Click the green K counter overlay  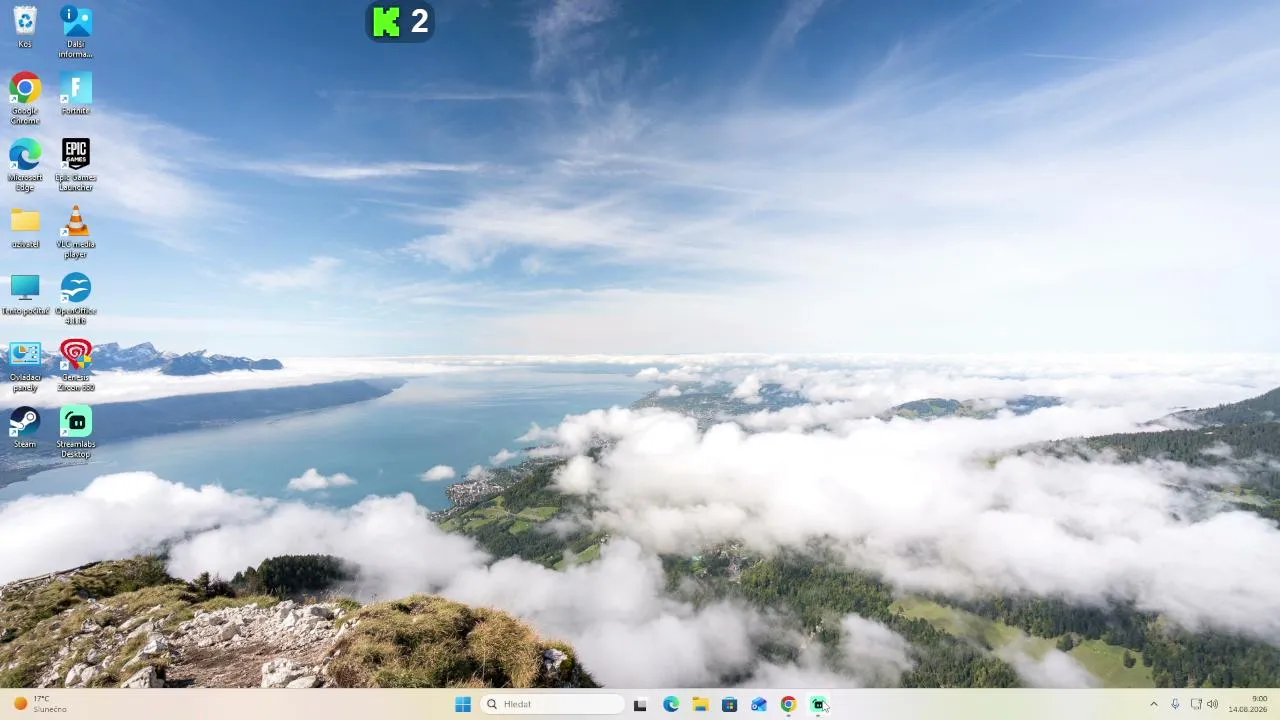coord(400,21)
